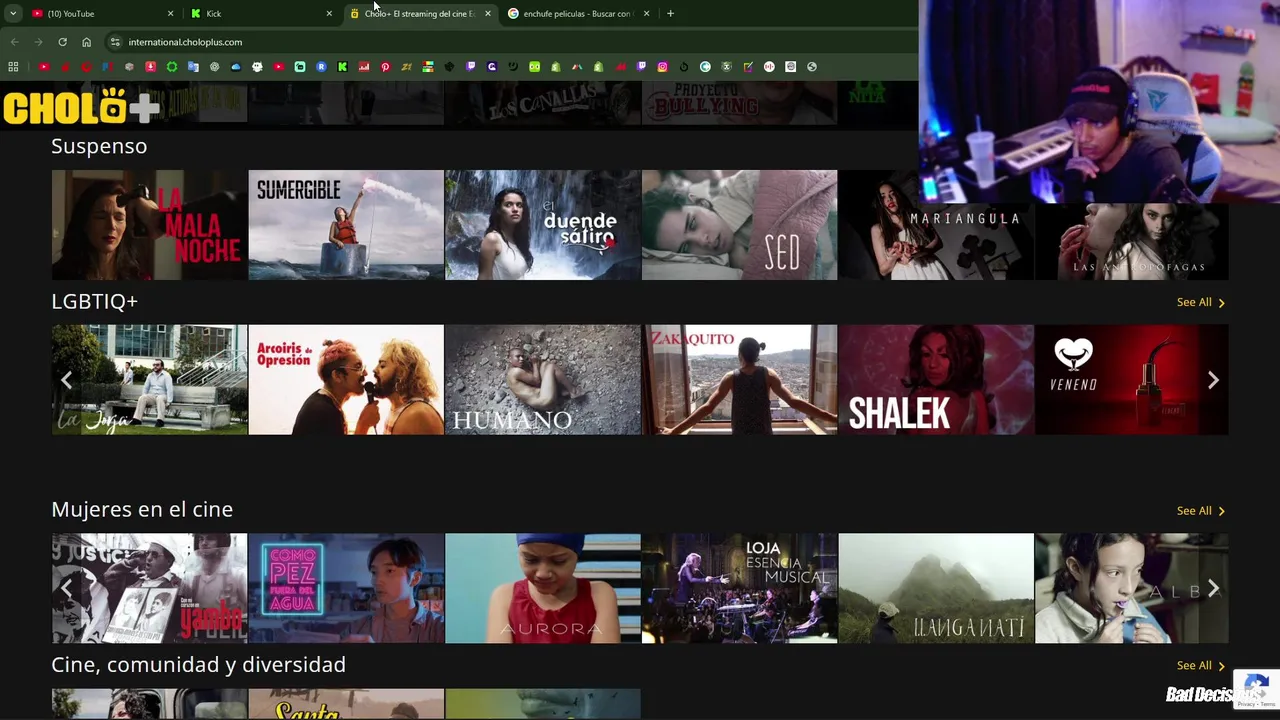Open Las Antropófagas thumbnail

tap(1132, 241)
